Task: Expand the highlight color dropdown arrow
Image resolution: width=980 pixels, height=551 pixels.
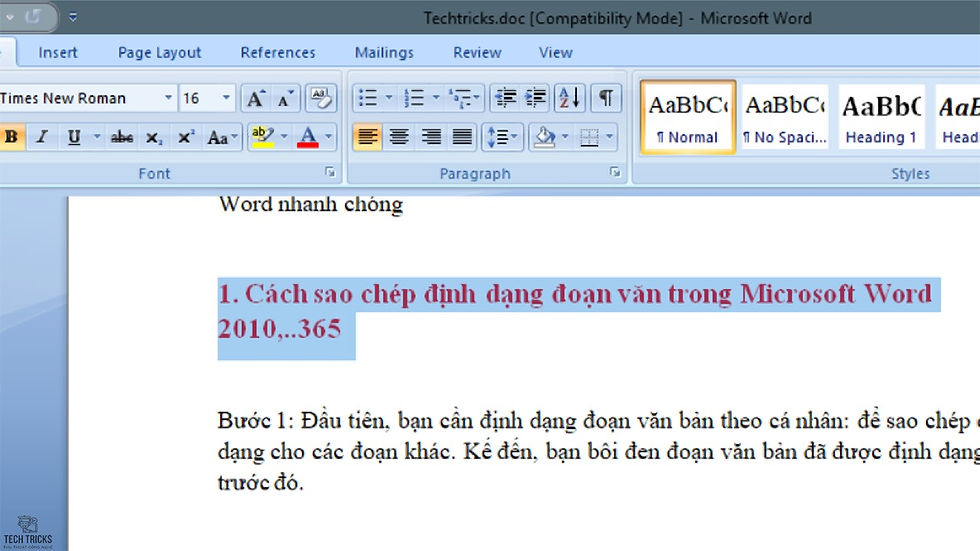Action: (284, 137)
